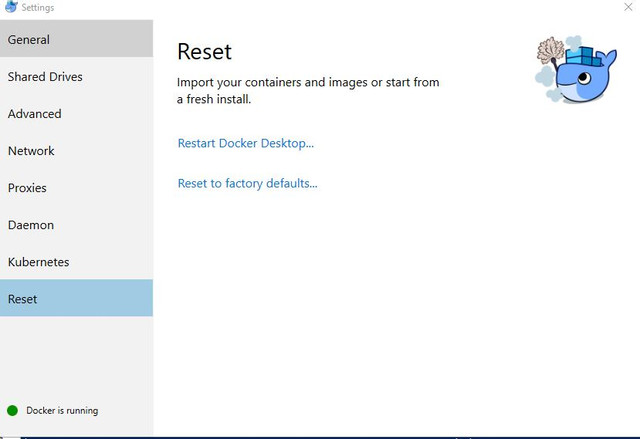Image resolution: width=640 pixels, height=439 pixels.
Task: Click the Restart Docker Desktop link
Action: pyautogui.click(x=246, y=143)
